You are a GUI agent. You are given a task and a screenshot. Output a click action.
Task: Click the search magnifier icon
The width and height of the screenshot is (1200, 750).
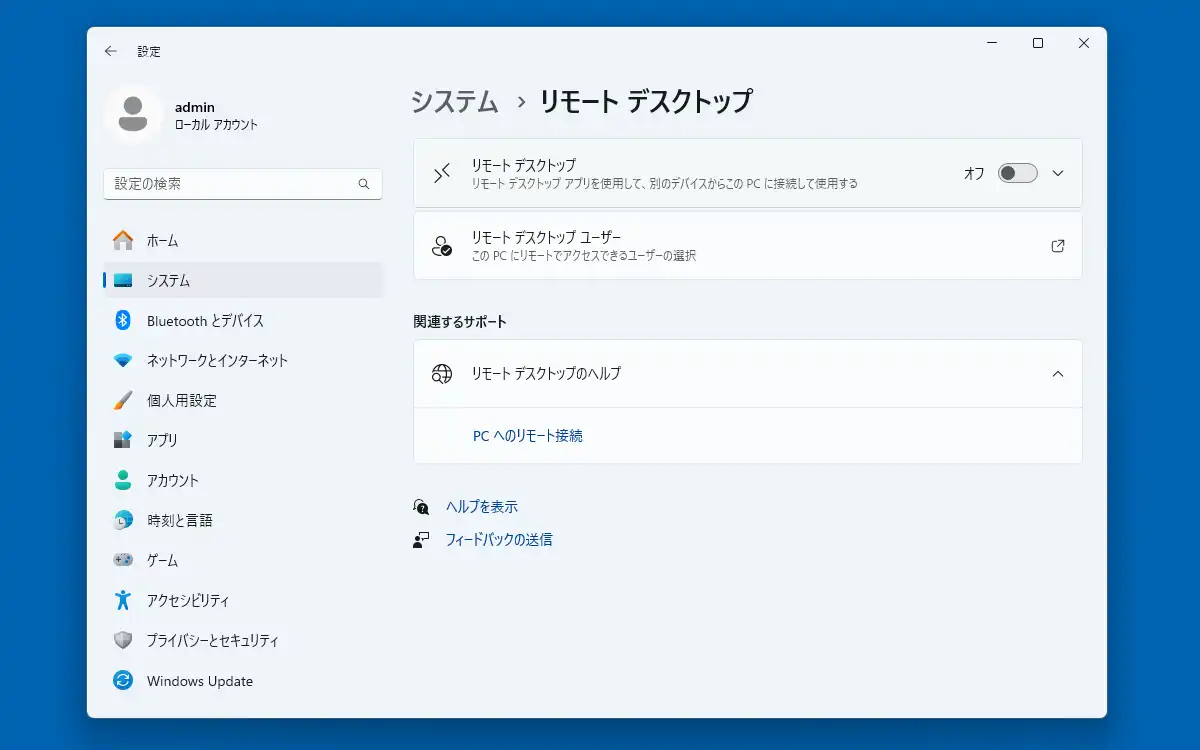coord(364,184)
